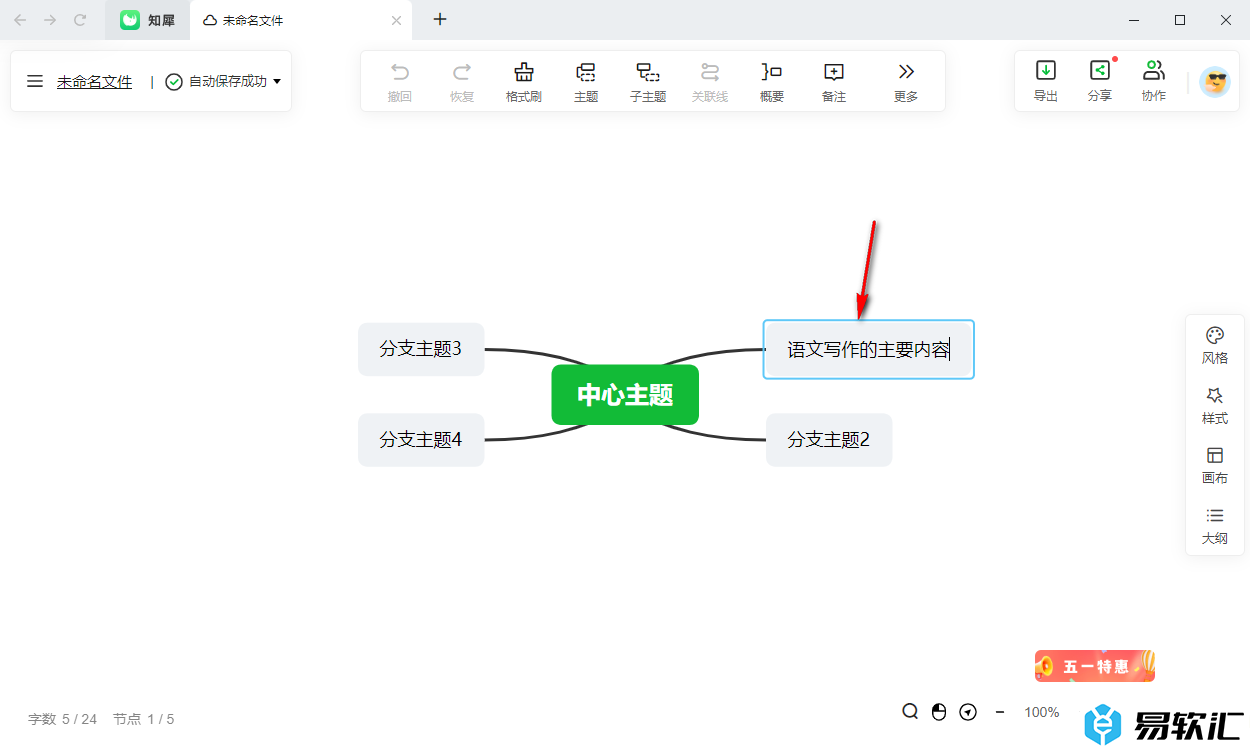Viewport: 1250px width, 750px height.
Task: Click inside the 语文写作的主要内容 text field
Action: click(869, 349)
